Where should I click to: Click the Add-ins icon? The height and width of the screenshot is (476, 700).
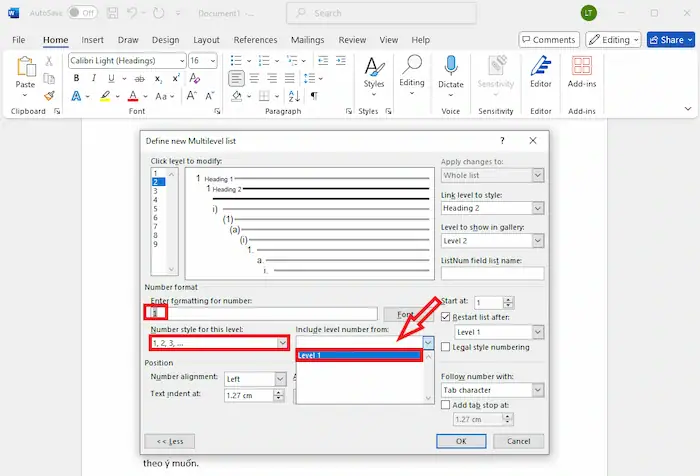coord(581,67)
